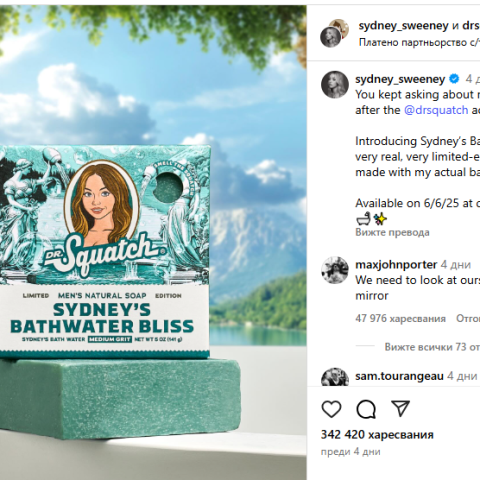Click sydney_sweeney profile picture beside caption
Image resolution: width=480 pixels, height=480 pixels.
(x=335, y=84)
